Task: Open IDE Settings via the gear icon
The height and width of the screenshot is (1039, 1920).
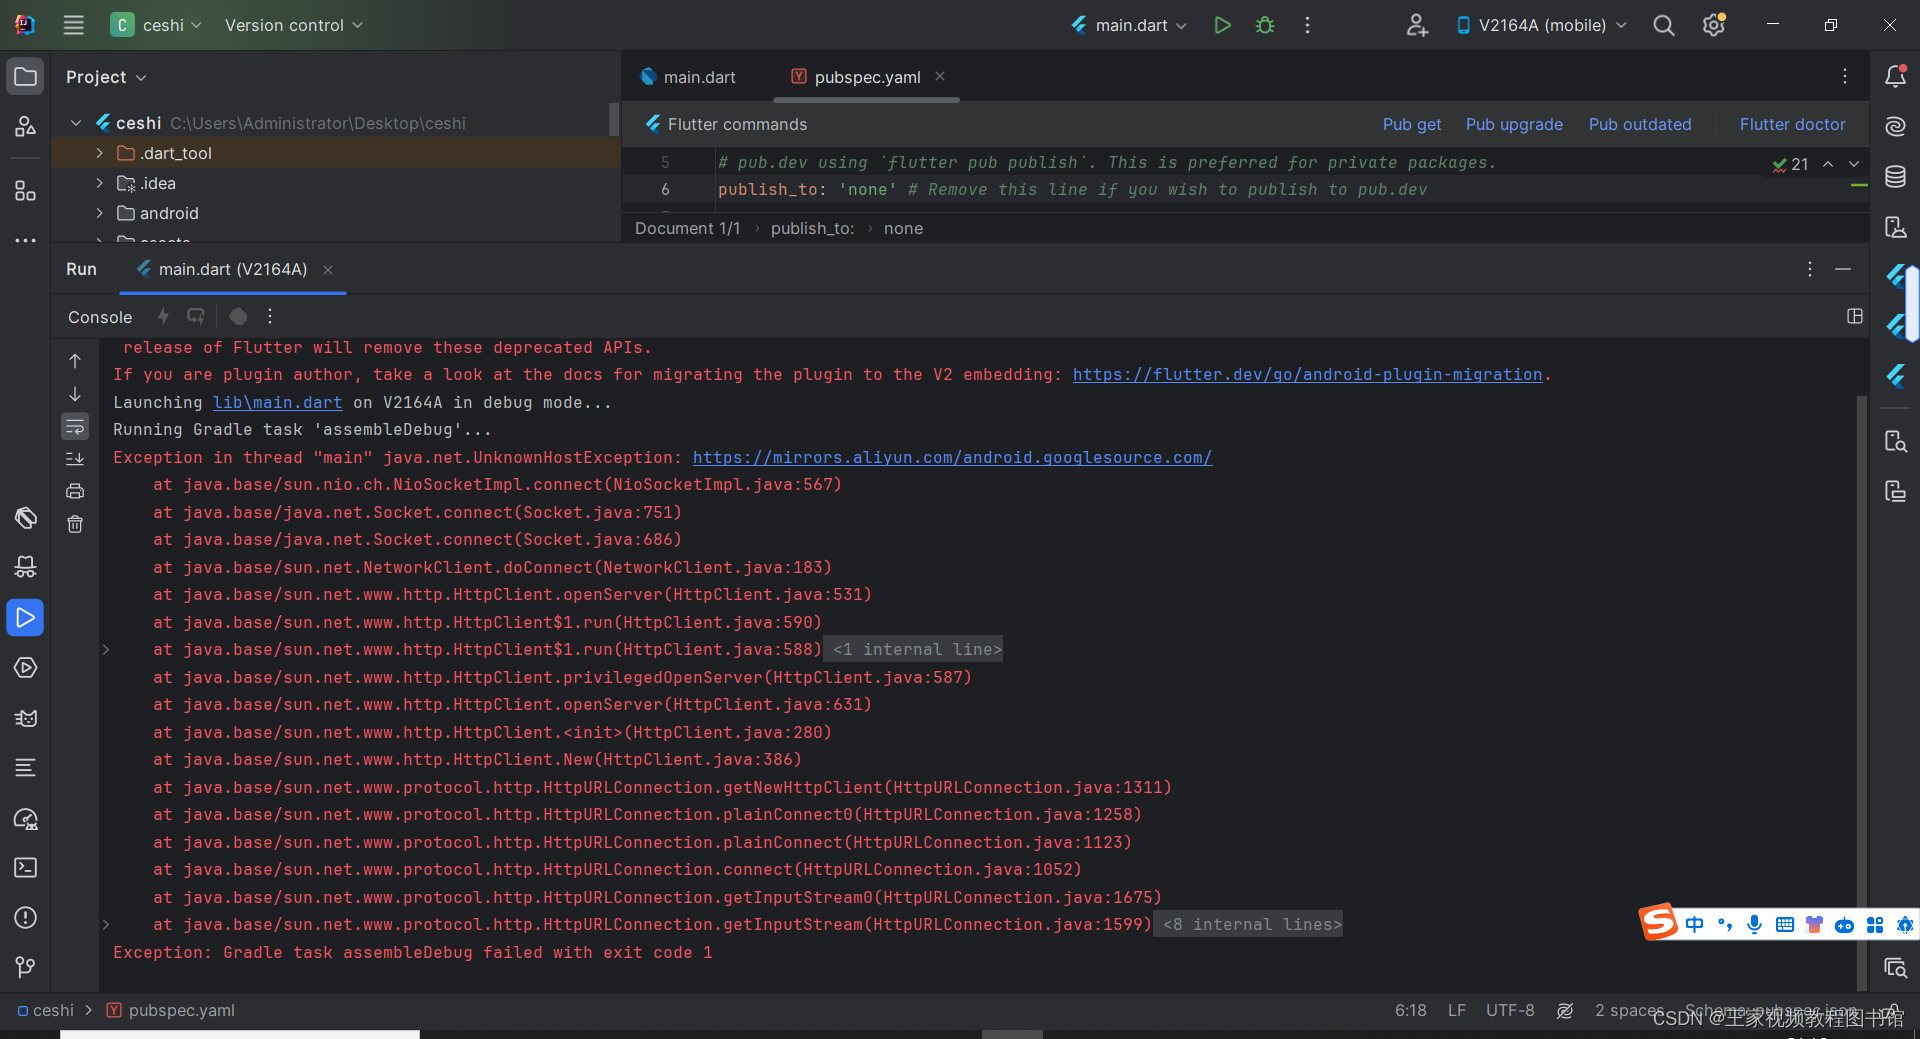Action: (x=1713, y=25)
